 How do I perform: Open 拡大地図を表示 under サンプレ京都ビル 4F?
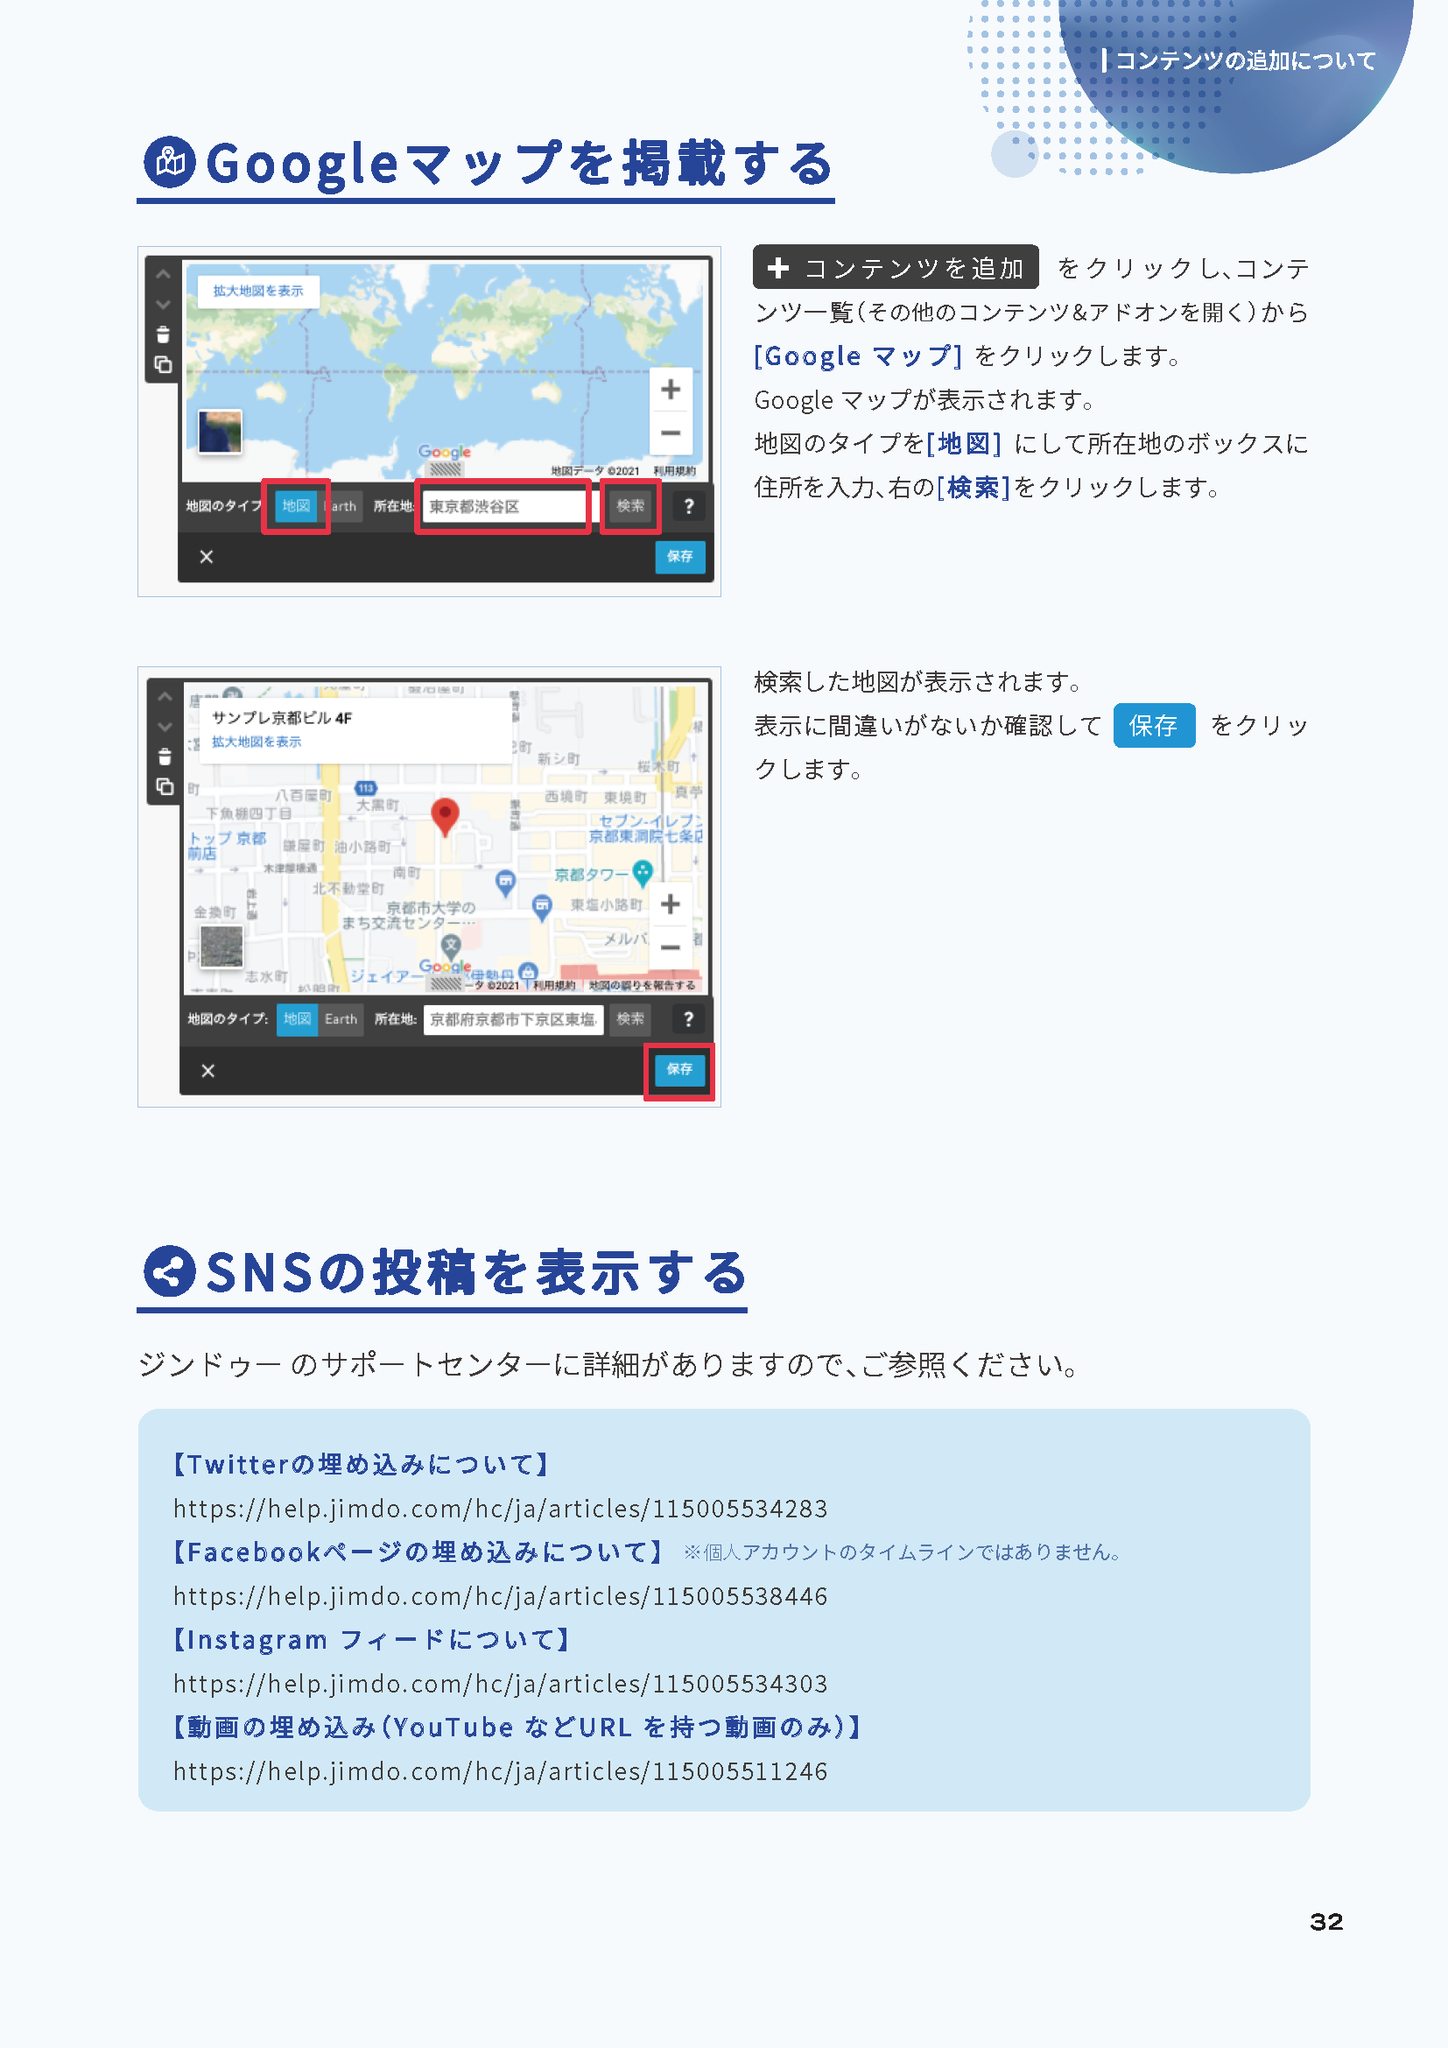pyautogui.click(x=256, y=742)
